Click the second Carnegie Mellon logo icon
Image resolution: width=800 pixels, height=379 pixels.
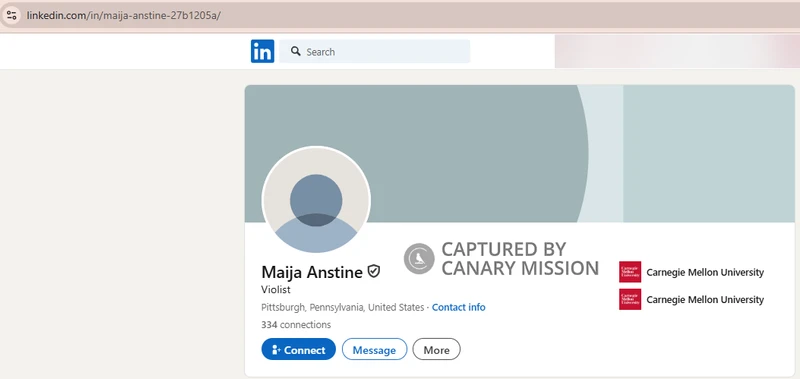pyautogui.click(x=630, y=299)
